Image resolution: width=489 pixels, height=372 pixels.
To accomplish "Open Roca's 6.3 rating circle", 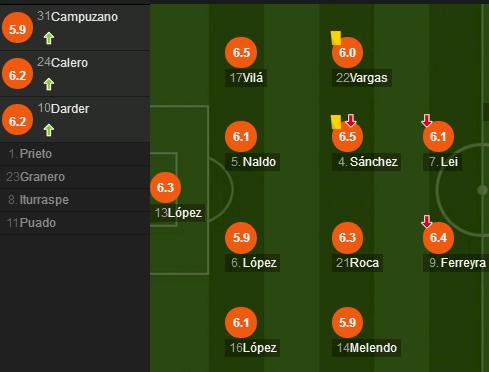I will [x=347, y=238].
